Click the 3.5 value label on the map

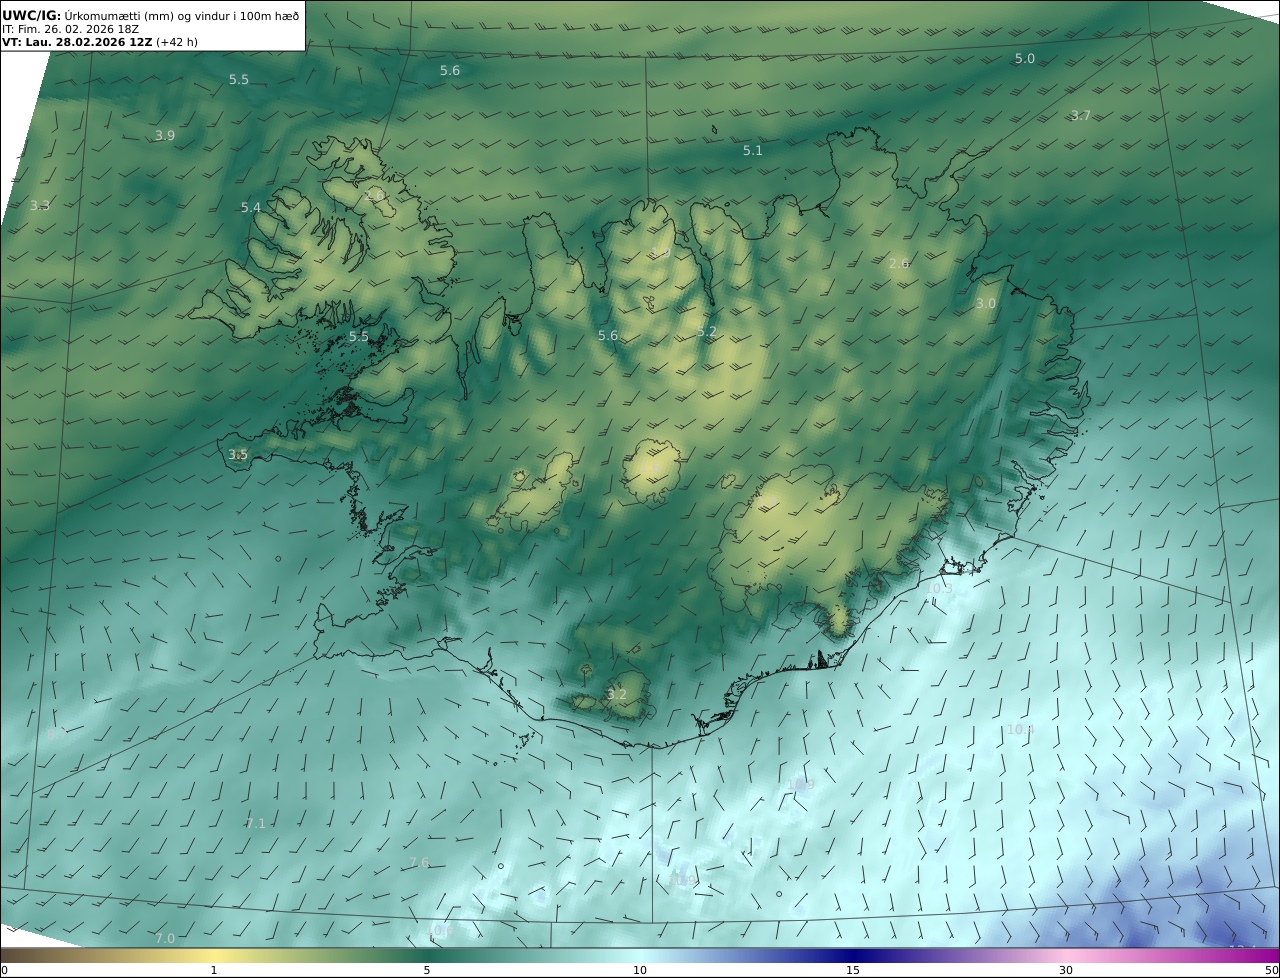238,455
